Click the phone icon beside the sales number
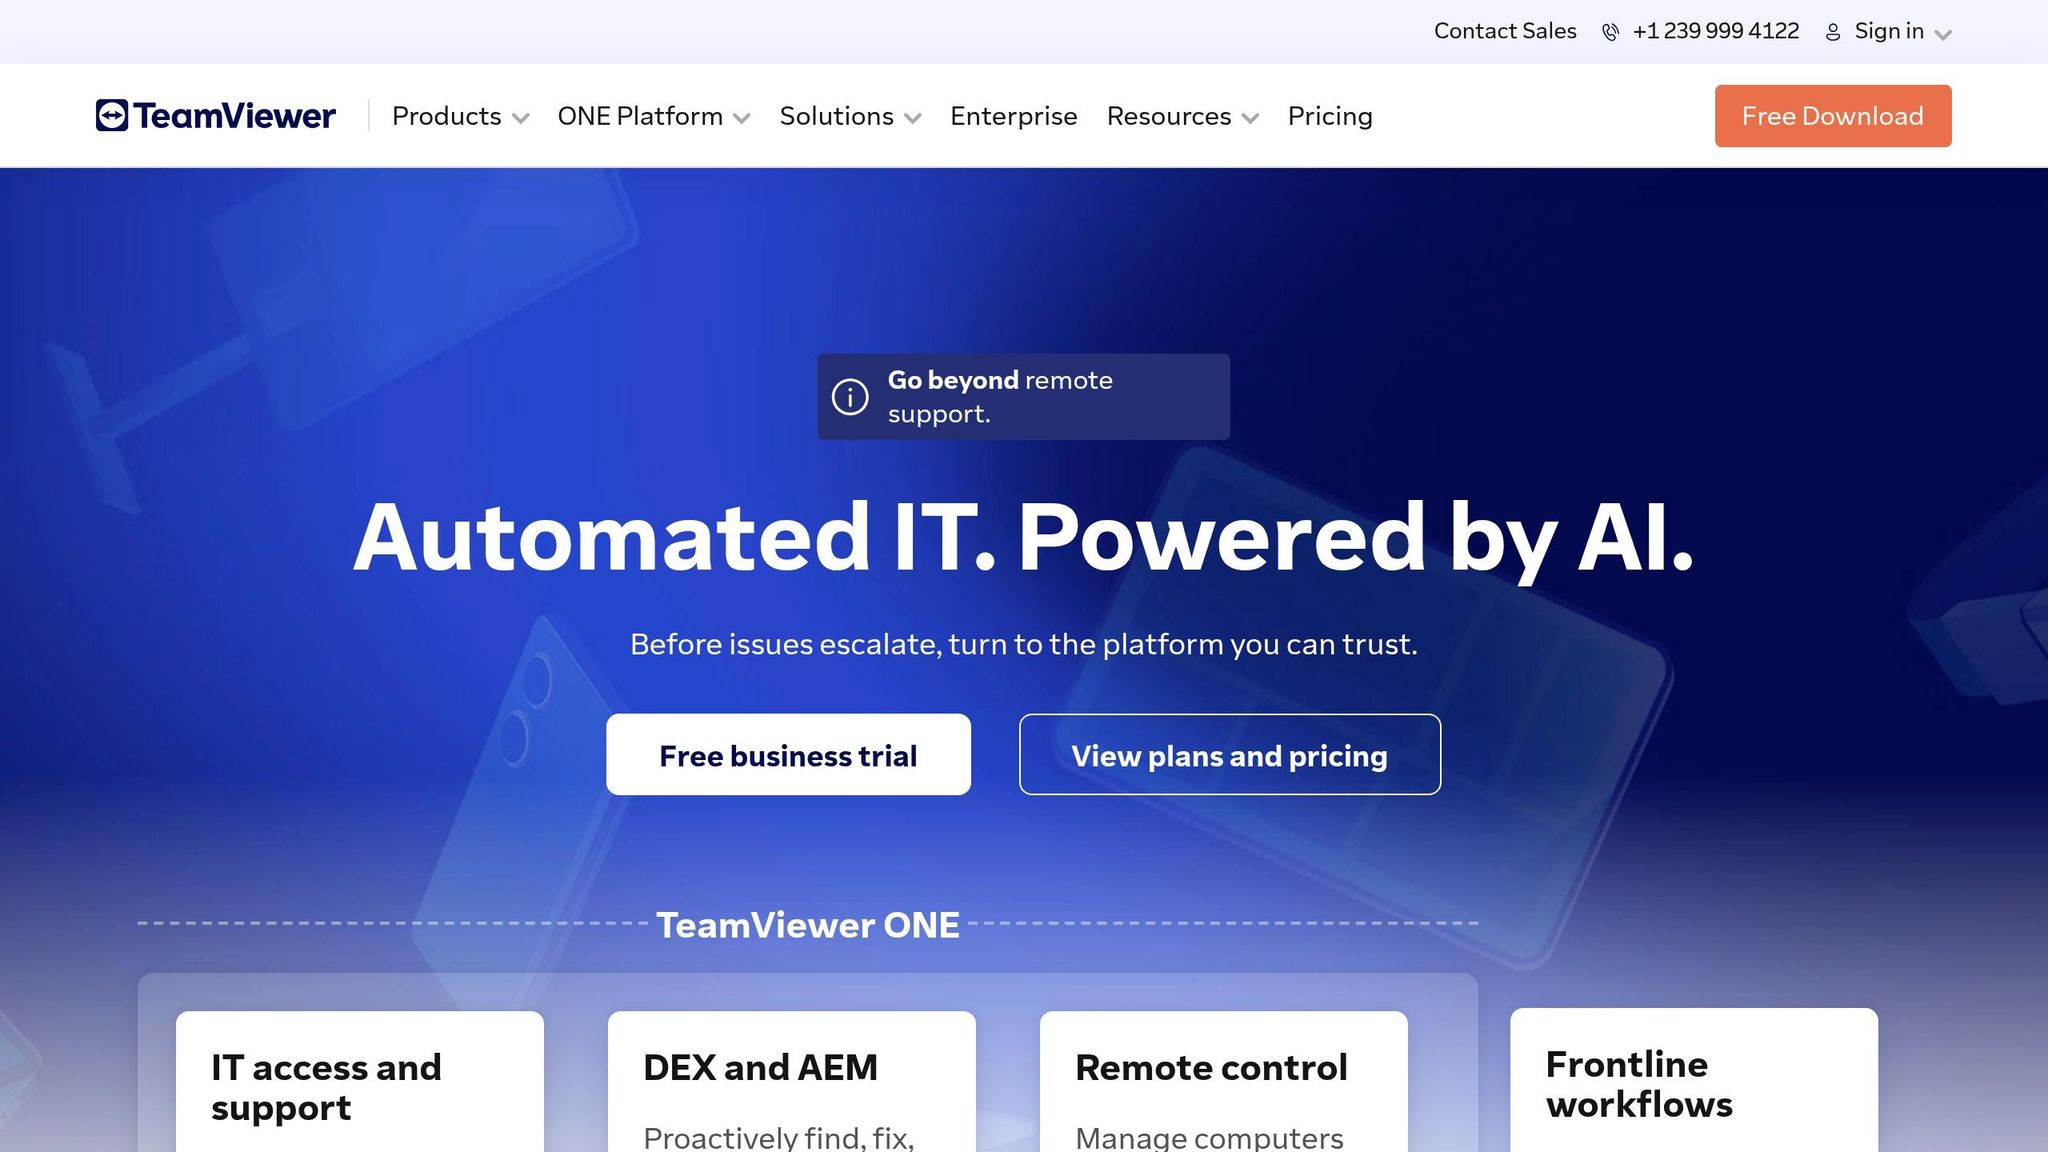2048x1152 pixels. click(x=1610, y=32)
